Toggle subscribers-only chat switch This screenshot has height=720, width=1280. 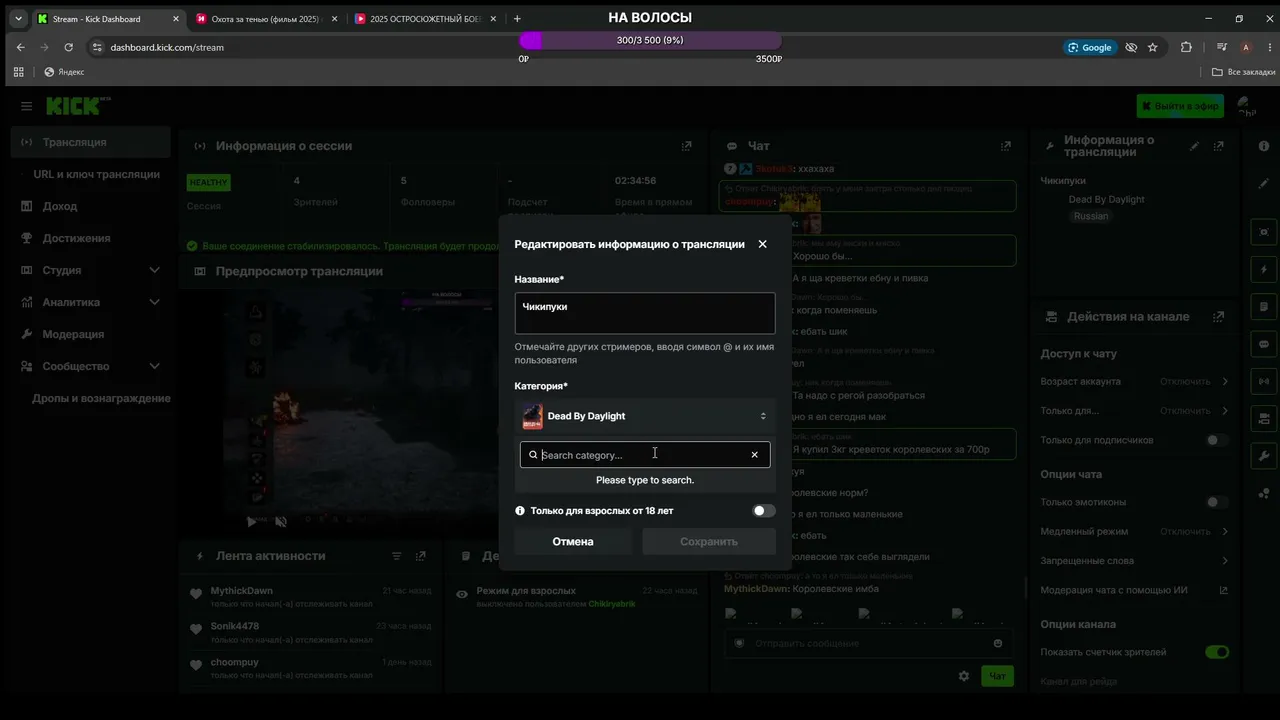point(1217,440)
